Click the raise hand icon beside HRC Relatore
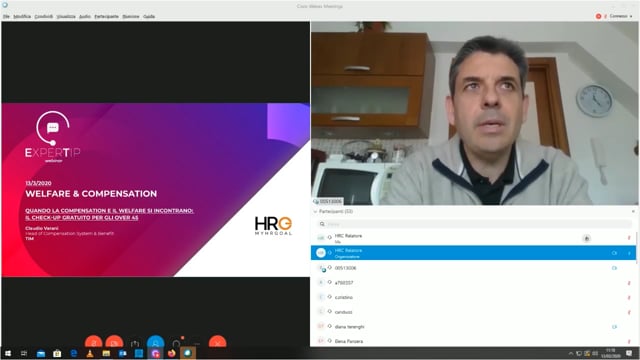 (x=587, y=238)
